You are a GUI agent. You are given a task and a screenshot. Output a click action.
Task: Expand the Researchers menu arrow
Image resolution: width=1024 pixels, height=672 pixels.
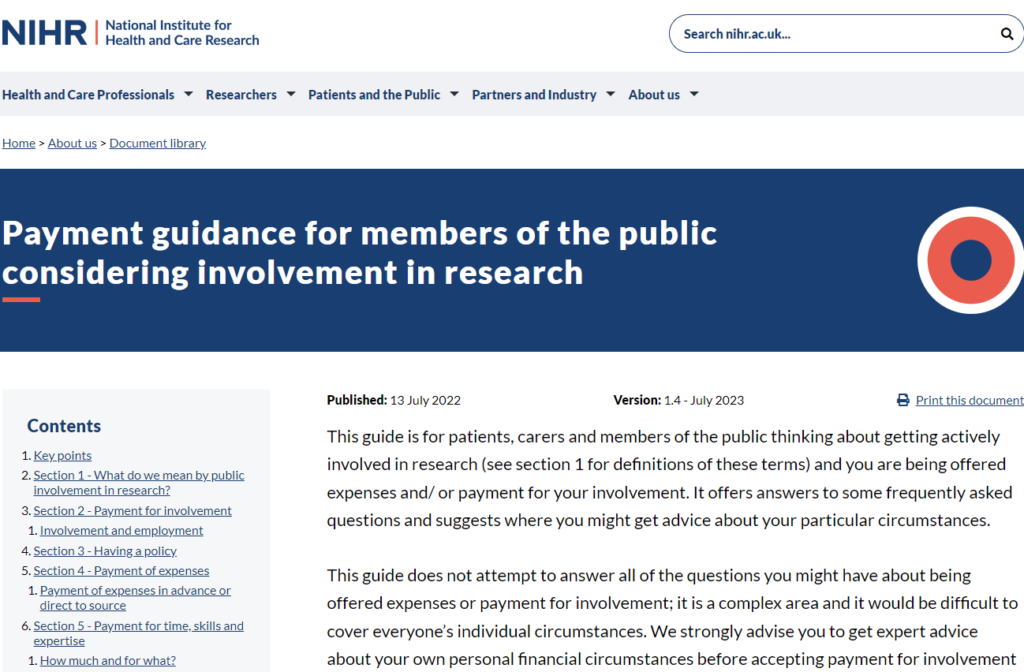click(x=291, y=95)
